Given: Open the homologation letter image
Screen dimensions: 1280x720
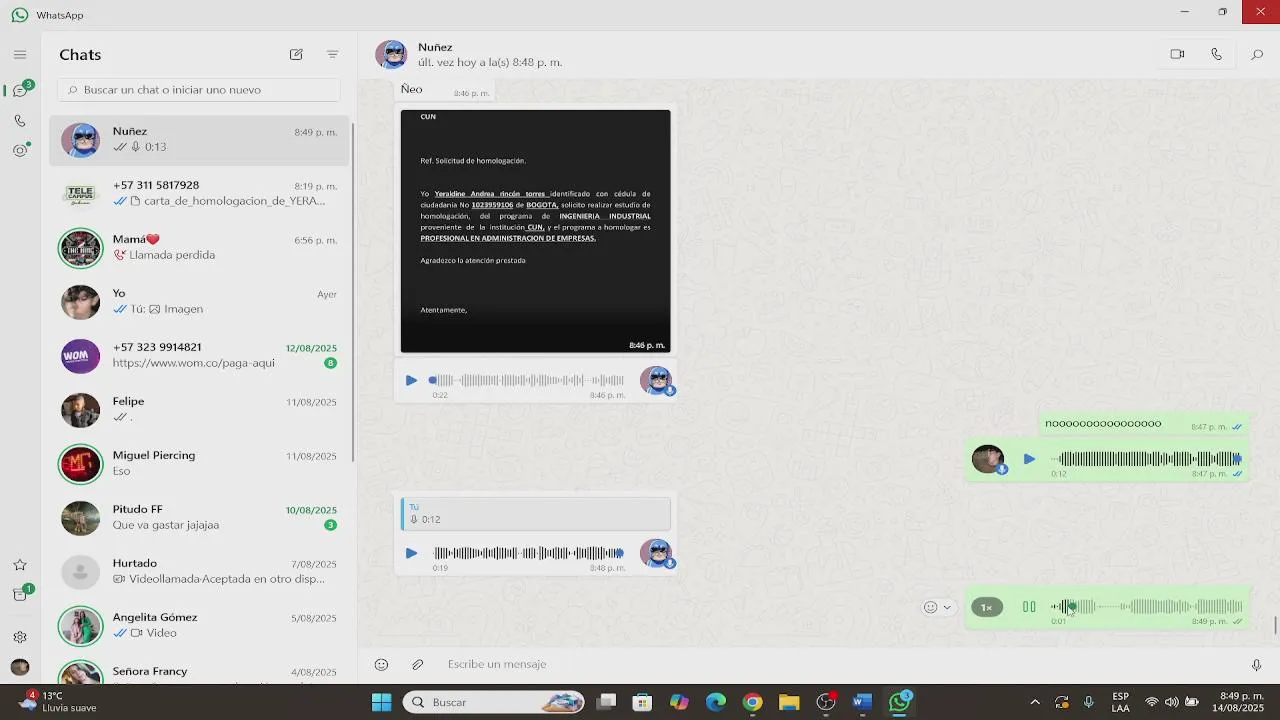Looking at the screenshot, I should pos(535,231).
